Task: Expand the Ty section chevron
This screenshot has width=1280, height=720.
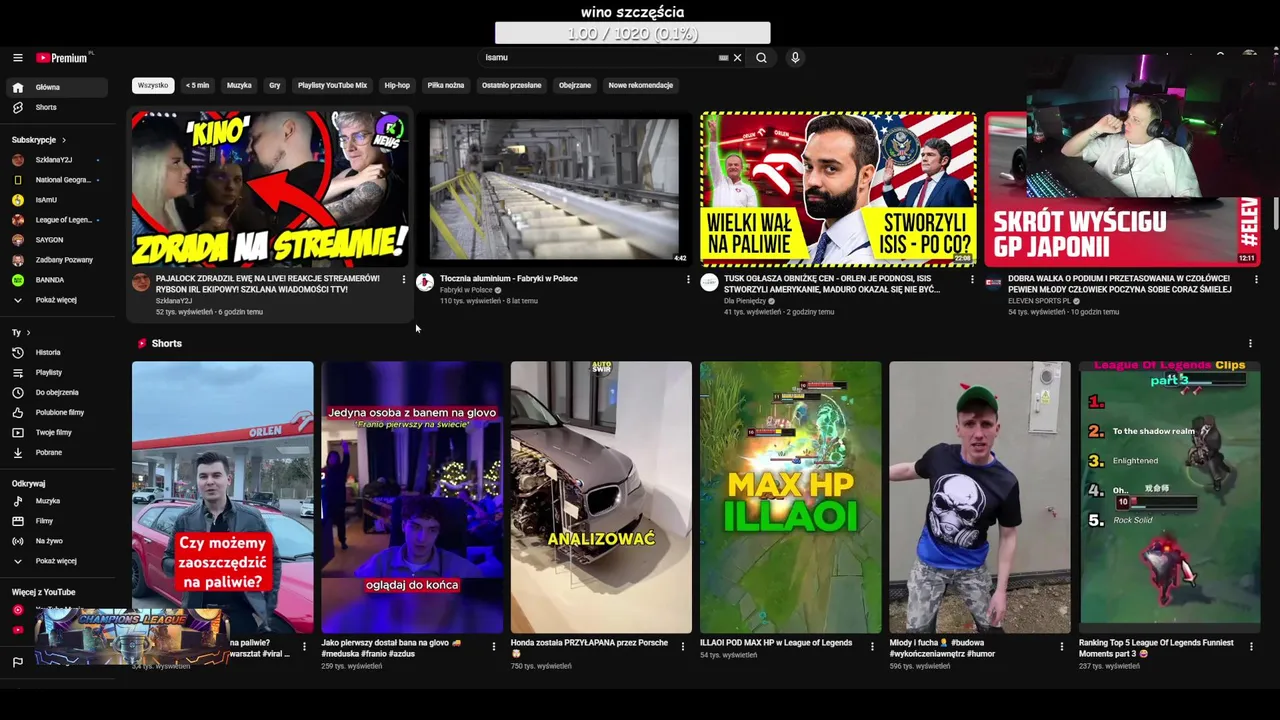Action: click(x=28, y=332)
